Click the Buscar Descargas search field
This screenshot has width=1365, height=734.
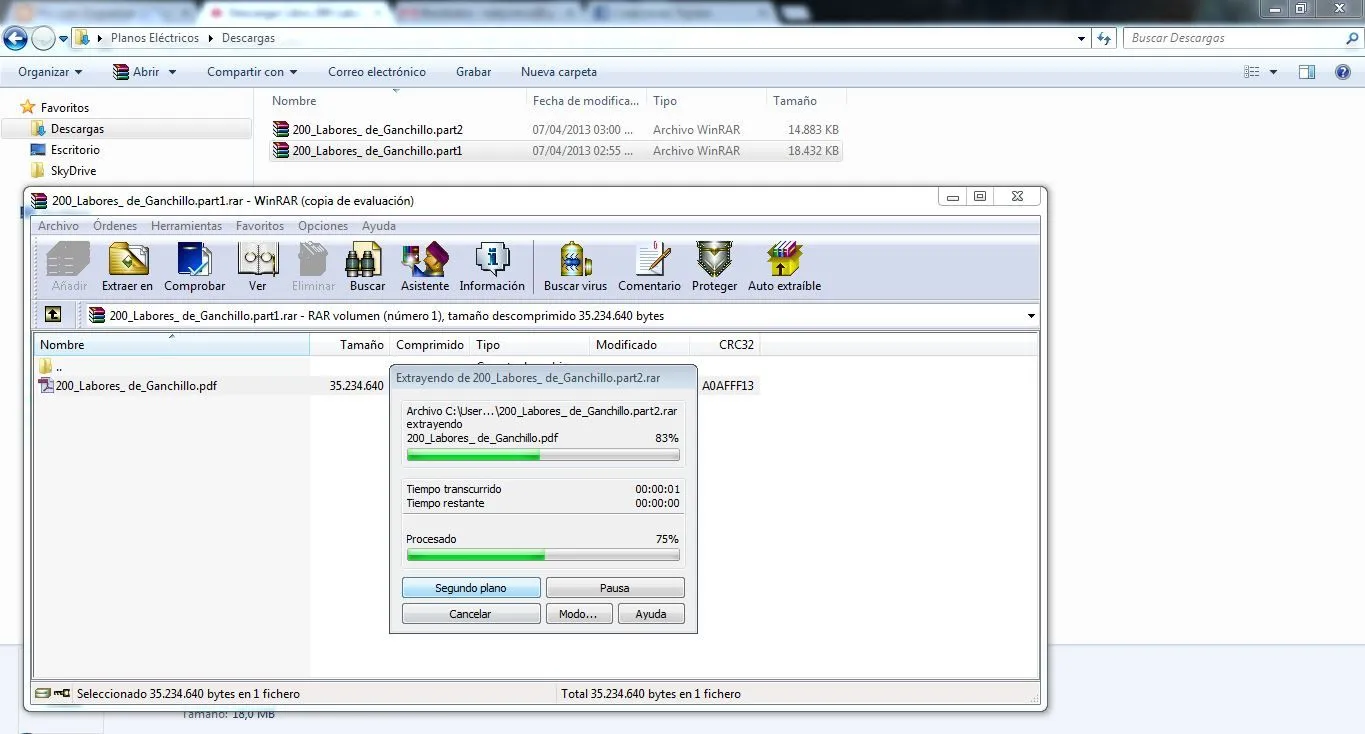tap(1234, 38)
